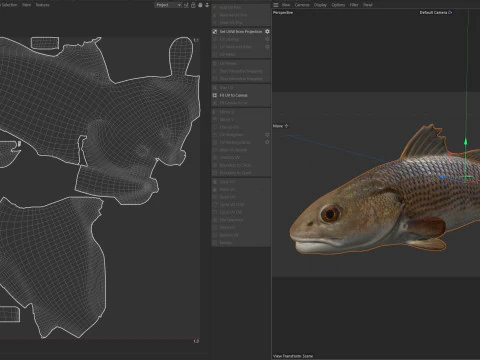
Task: Click the green Y-axis arrow handle
Action: click(466, 141)
